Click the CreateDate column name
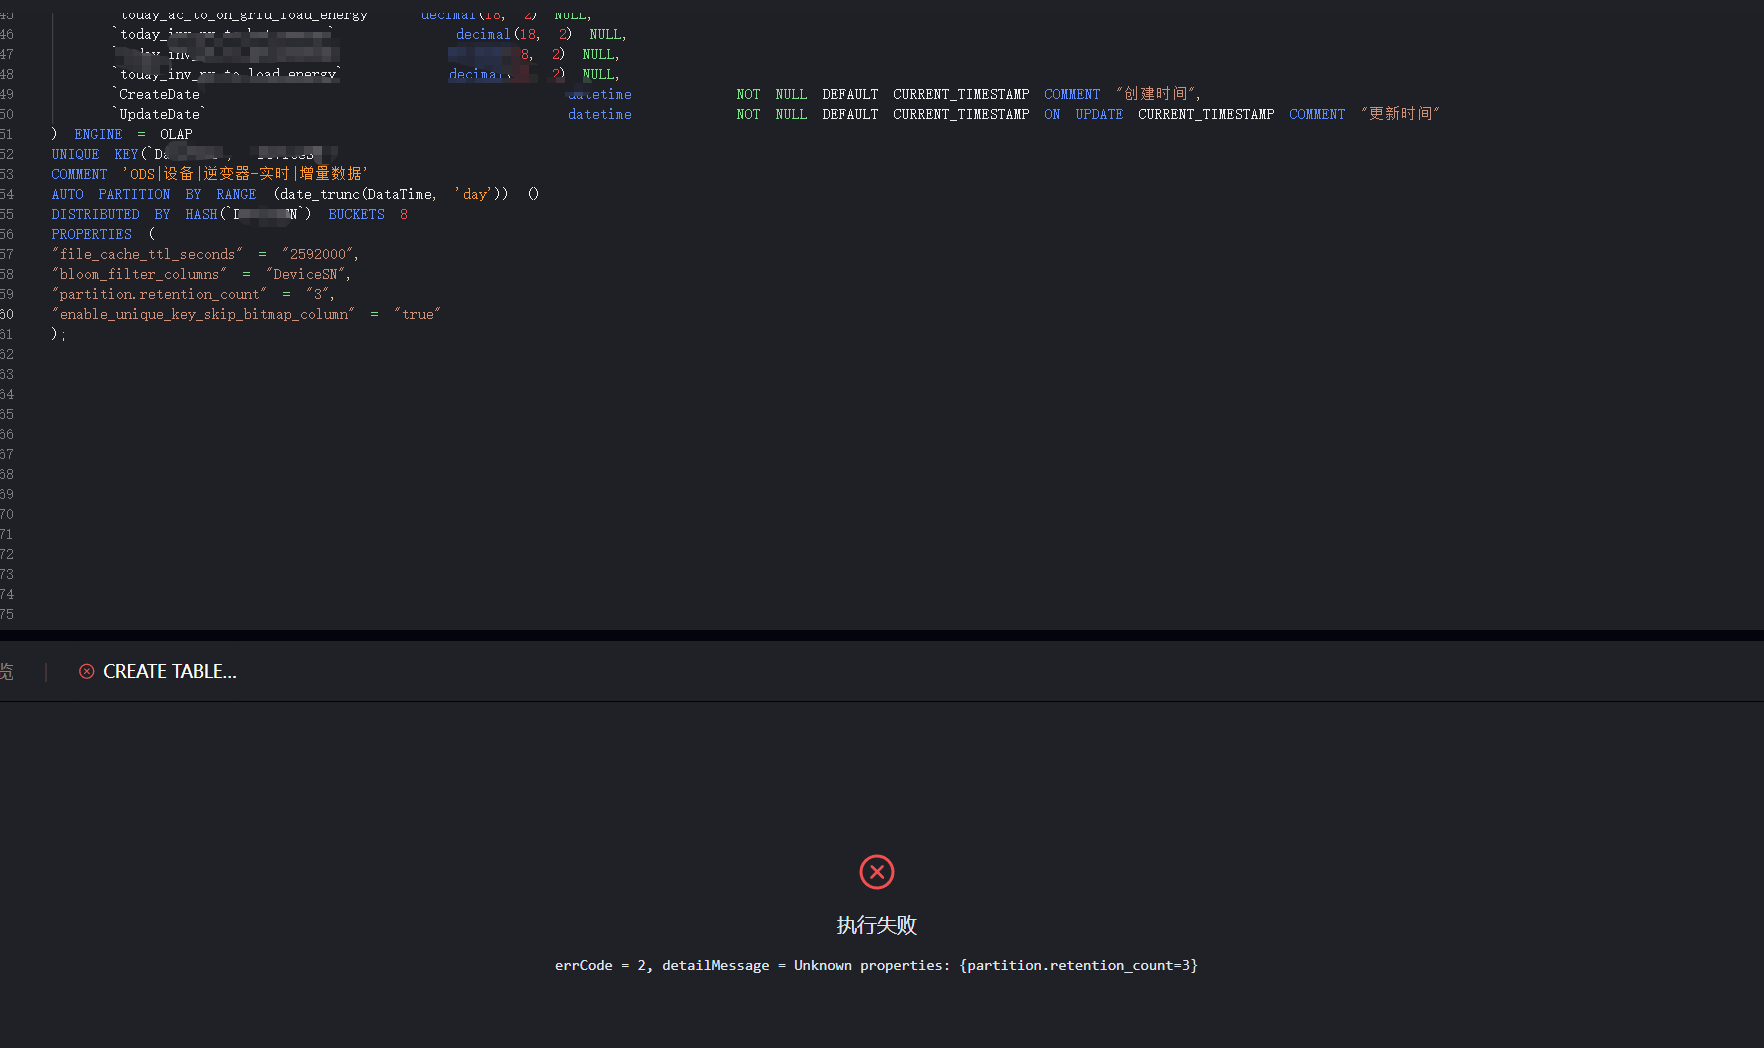The height and width of the screenshot is (1048, 1764). click(x=159, y=94)
